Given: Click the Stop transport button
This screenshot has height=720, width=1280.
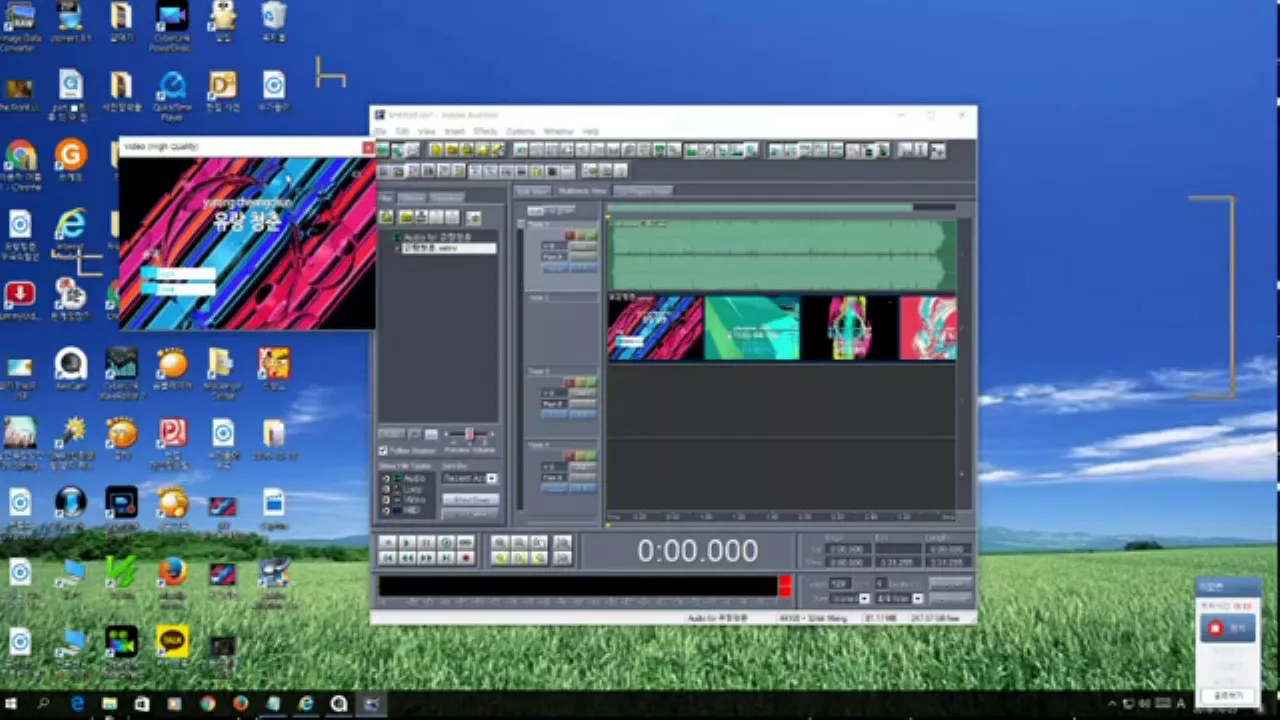Looking at the screenshot, I should coord(387,542).
